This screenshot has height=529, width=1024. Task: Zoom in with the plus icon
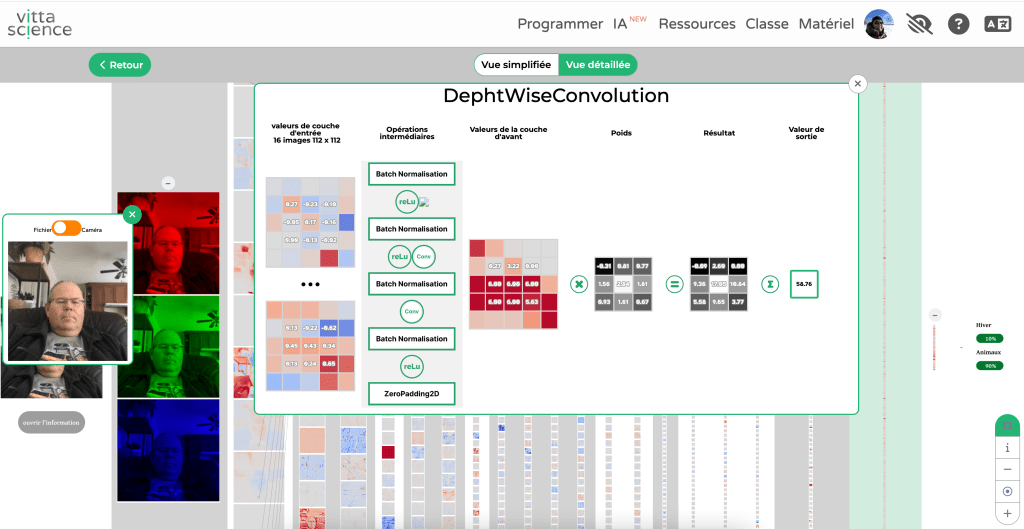[1007, 513]
